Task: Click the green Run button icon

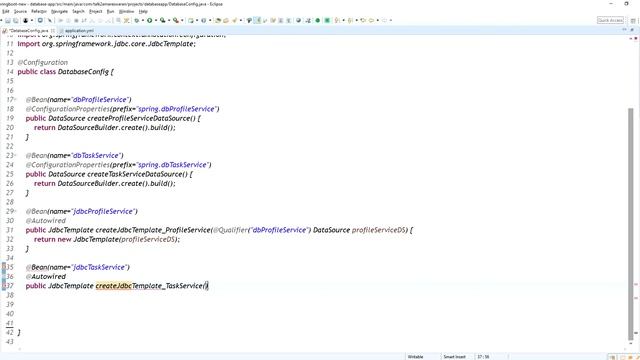Action: pyautogui.click(x=150, y=20)
